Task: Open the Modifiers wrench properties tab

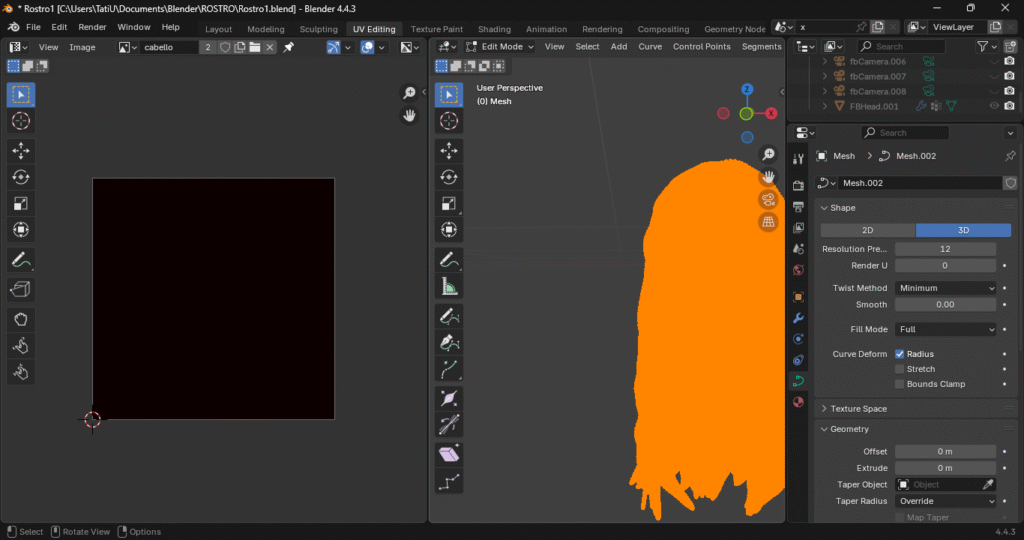Action: 798,318
